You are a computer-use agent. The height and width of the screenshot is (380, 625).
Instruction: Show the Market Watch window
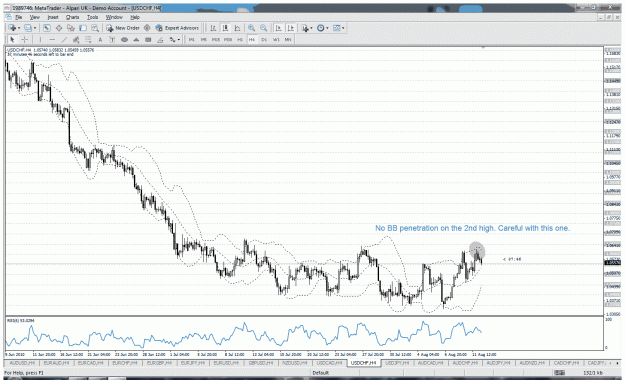[47, 28]
